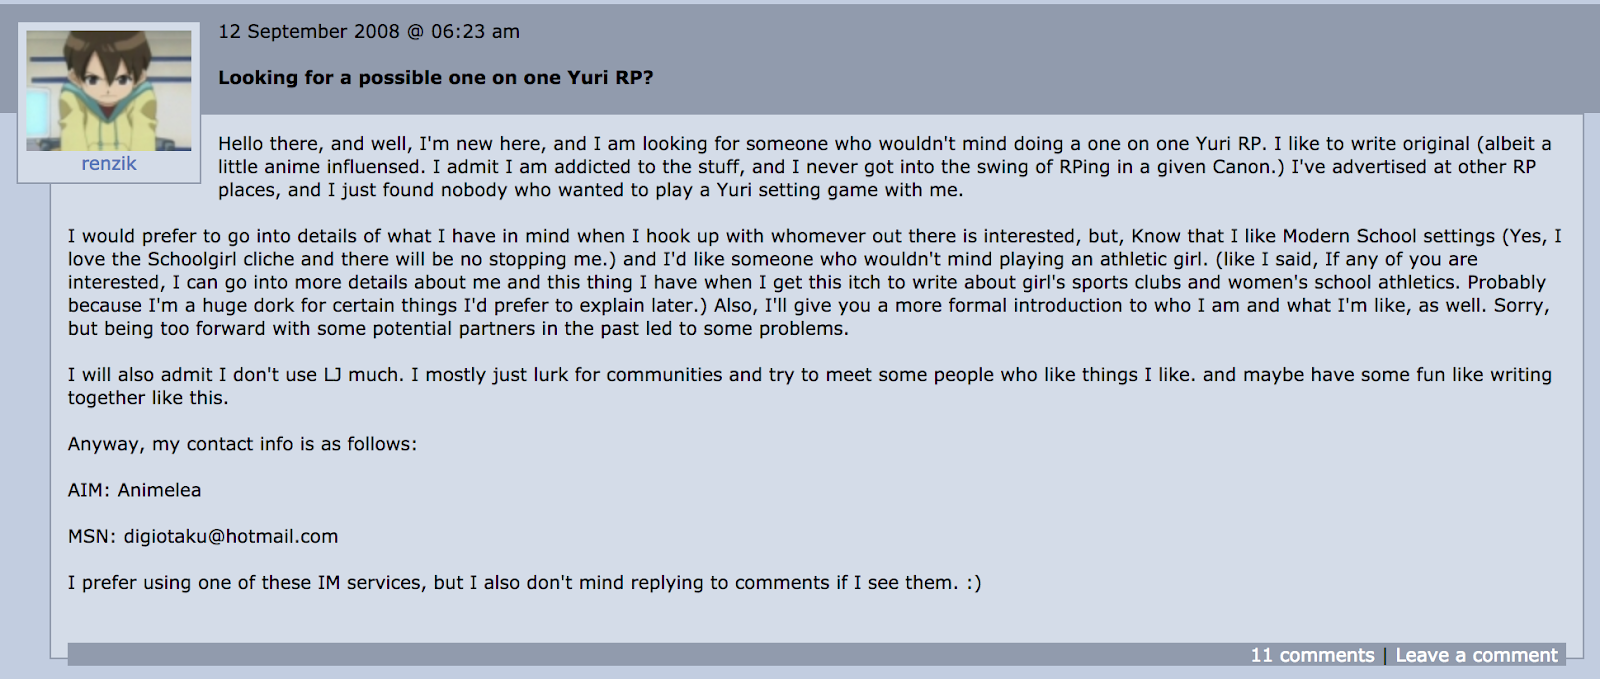The width and height of the screenshot is (1600, 679).
Task: Open renzik's user avatar image
Action: tap(109, 90)
